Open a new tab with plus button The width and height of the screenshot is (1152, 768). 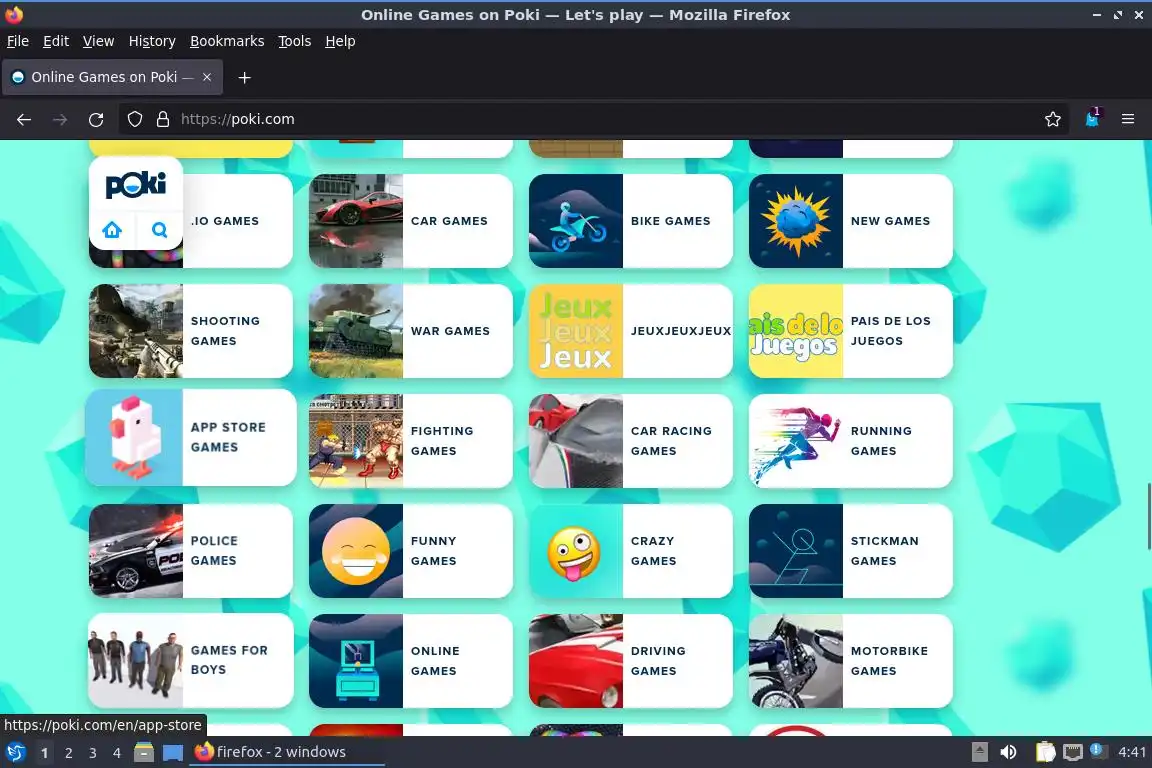245,77
